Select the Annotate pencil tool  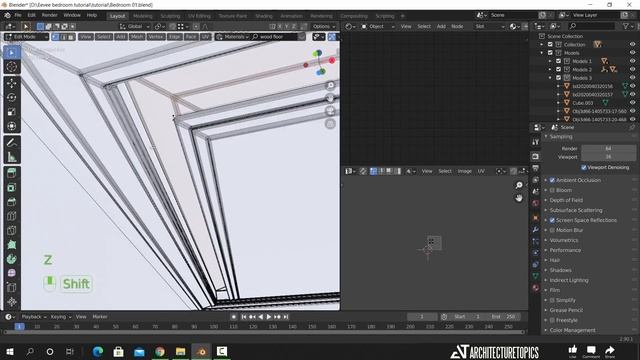click(11, 142)
